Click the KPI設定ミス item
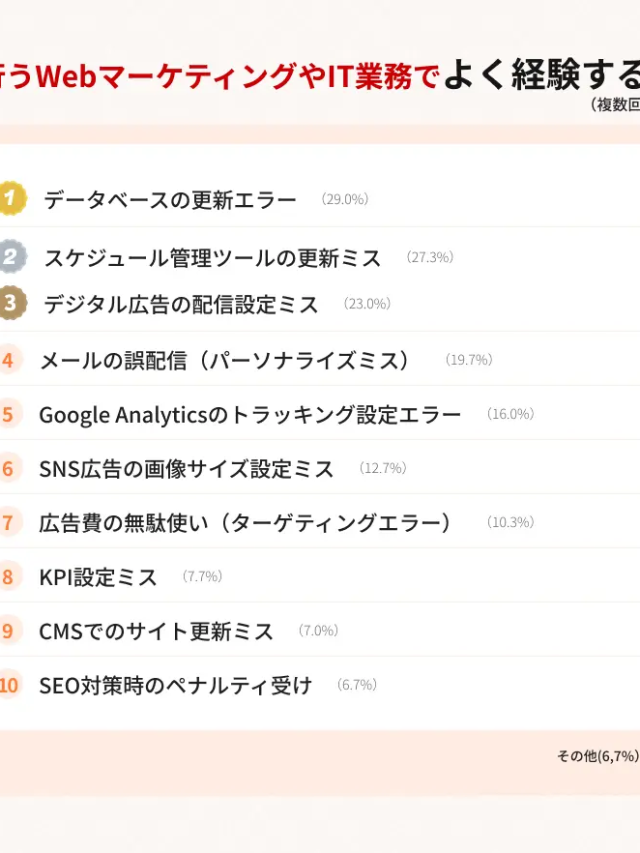Viewport: 640px width, 853px height. pos(98,577)
